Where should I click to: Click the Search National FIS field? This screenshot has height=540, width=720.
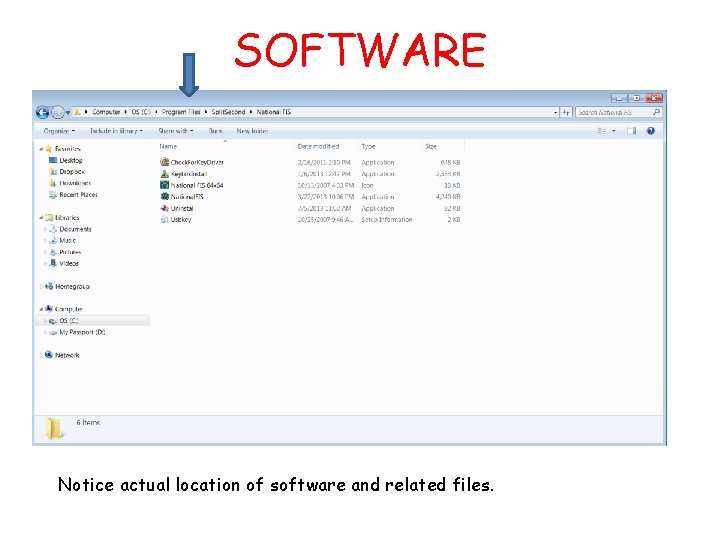619,112
